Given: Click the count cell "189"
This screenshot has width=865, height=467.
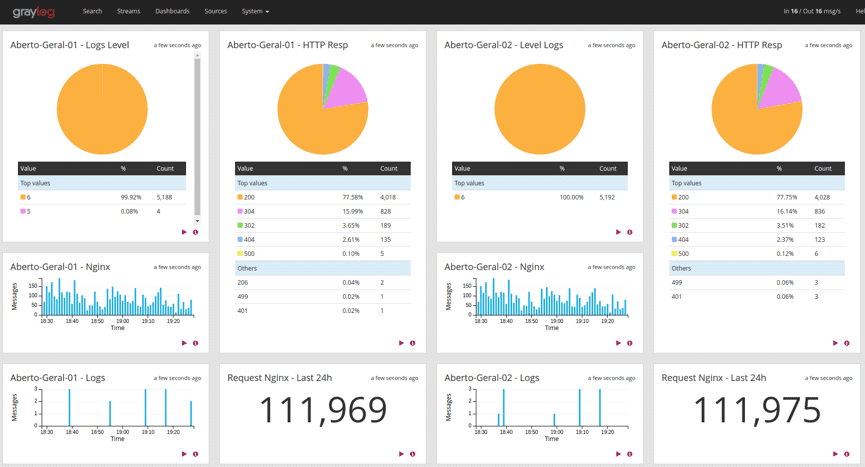Looking at the screenshot, I should coord(386,226).
